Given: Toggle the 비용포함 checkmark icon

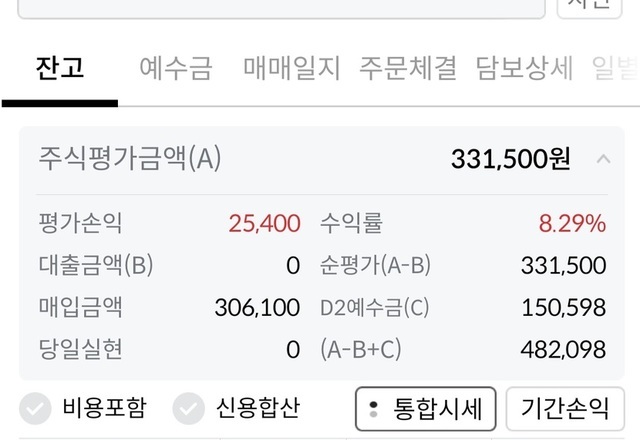Looking at the screenshot, I should 37,408.
